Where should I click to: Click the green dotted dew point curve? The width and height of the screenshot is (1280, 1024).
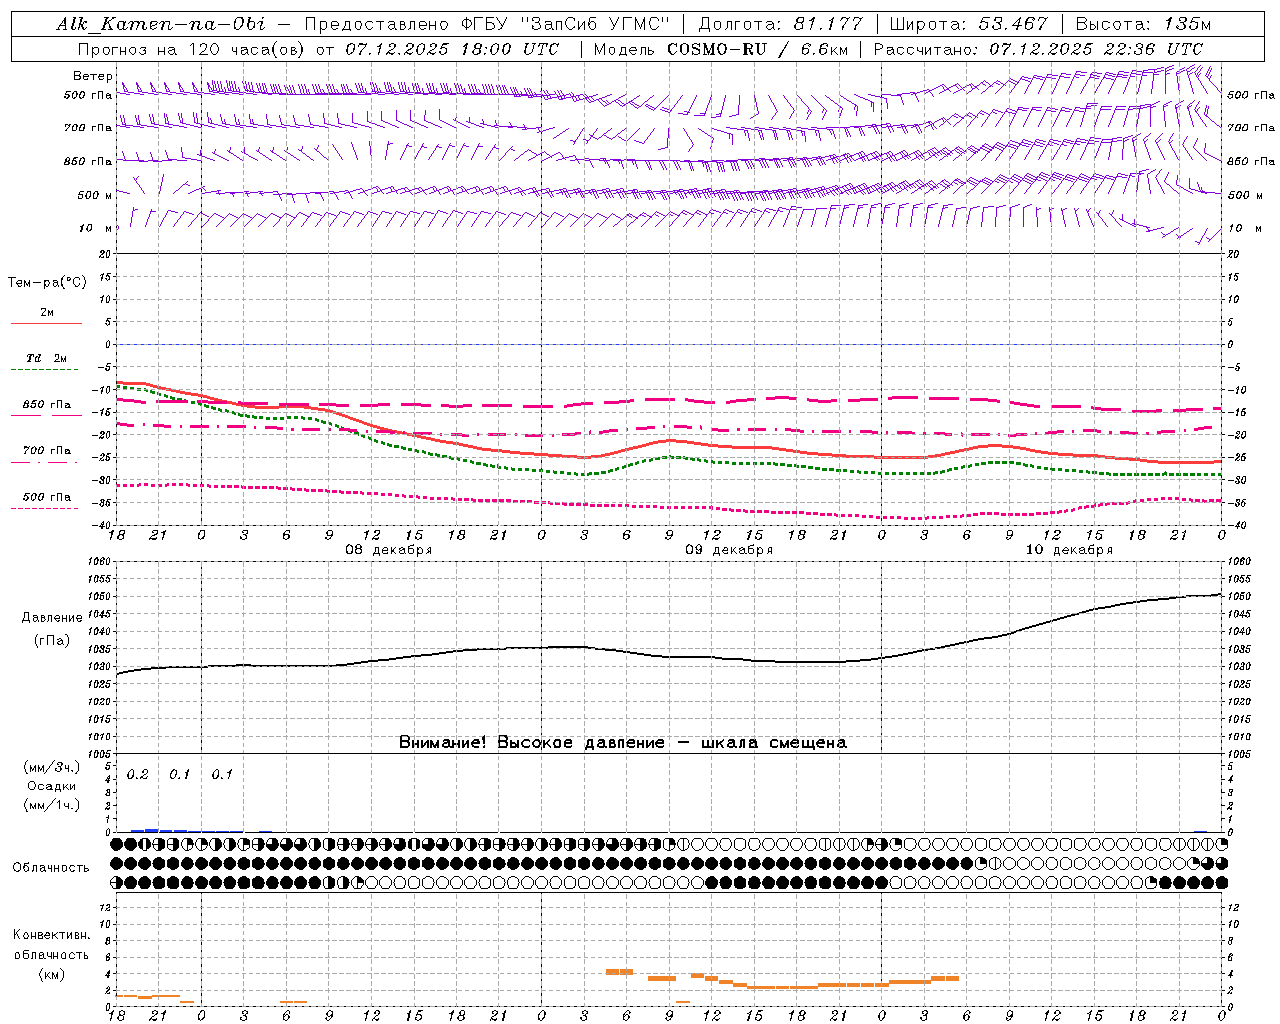670,457
